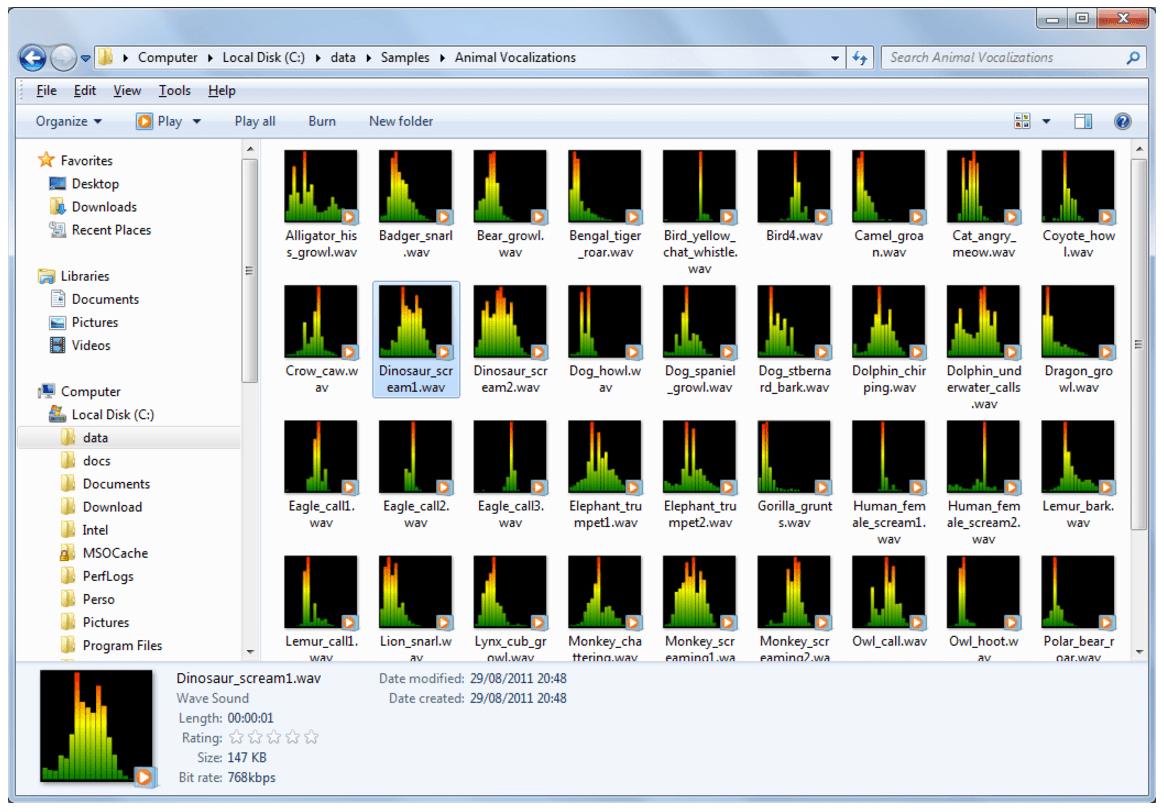Select Elephant_trumpet1.wav file icon
The image size is (1164, 812).
(605, 457)
